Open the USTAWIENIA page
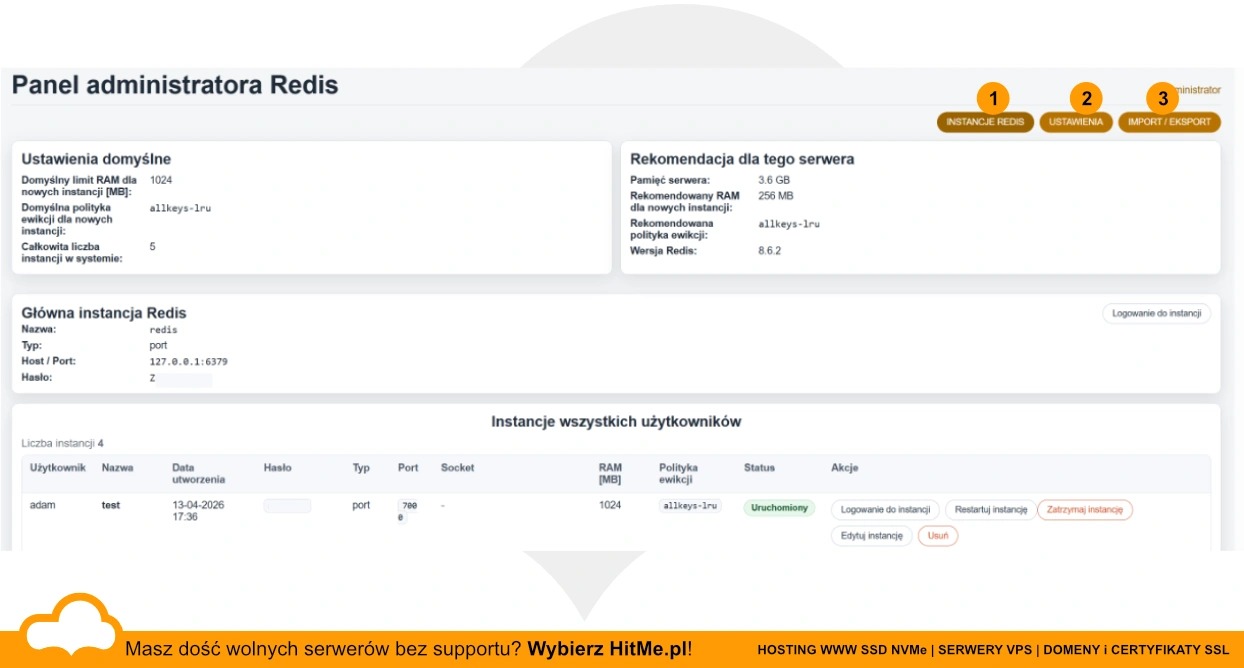Image resolution: width=1244 pixels, height=668 pixels. pos(1076,122)
